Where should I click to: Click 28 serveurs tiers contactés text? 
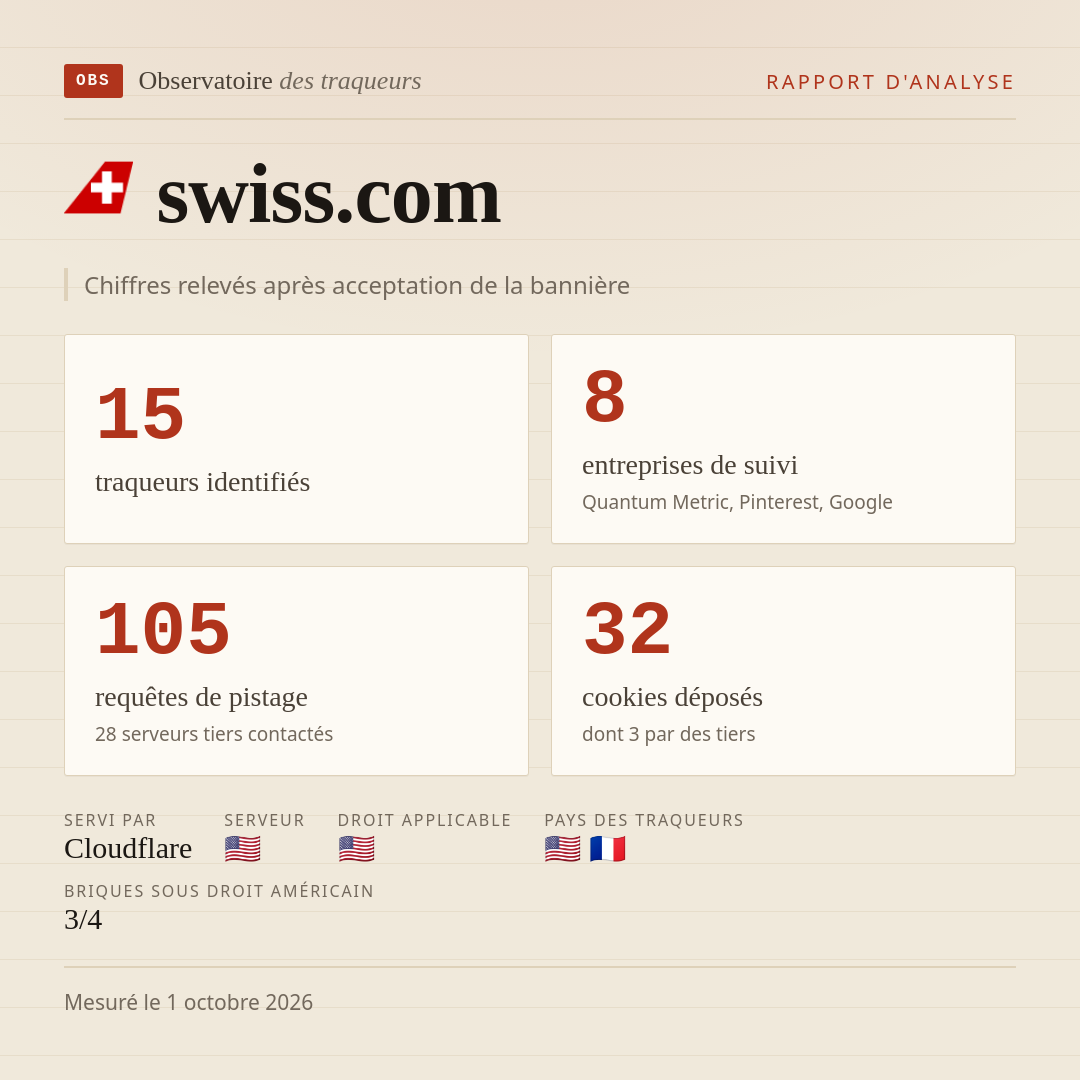point(214,734)
